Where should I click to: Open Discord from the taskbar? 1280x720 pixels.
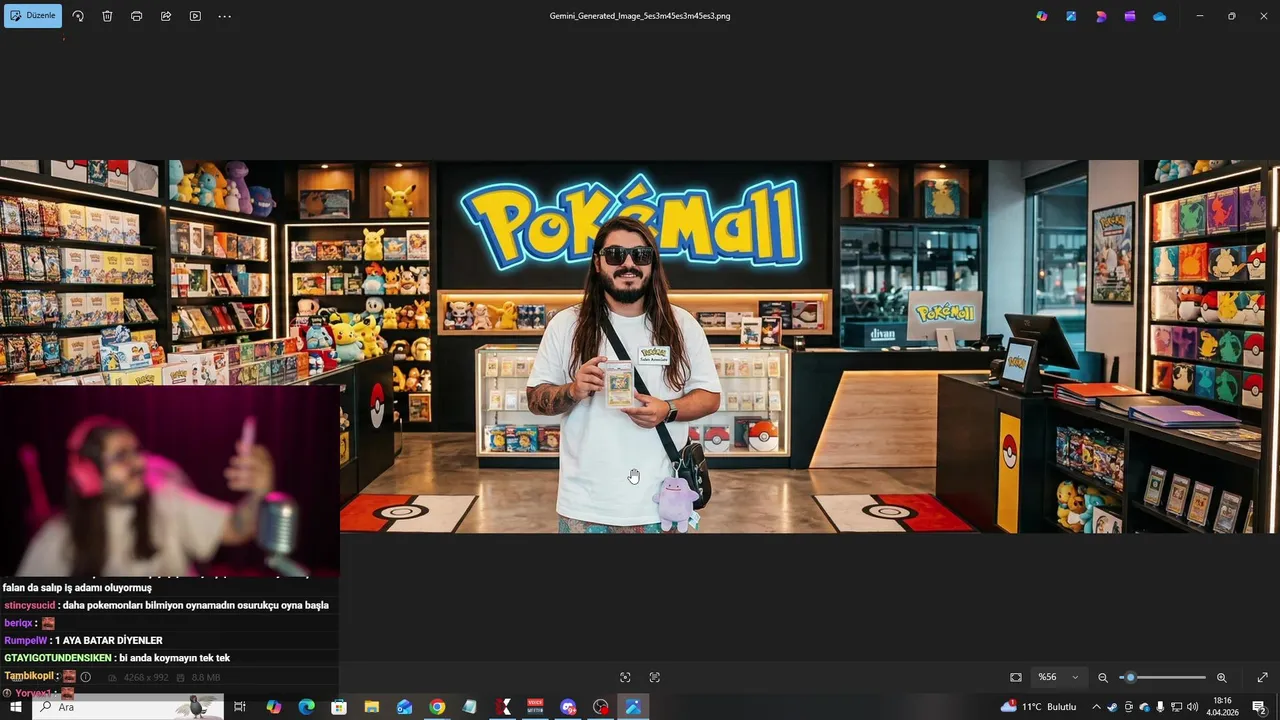pyautogui.click(x=568, y=707)
